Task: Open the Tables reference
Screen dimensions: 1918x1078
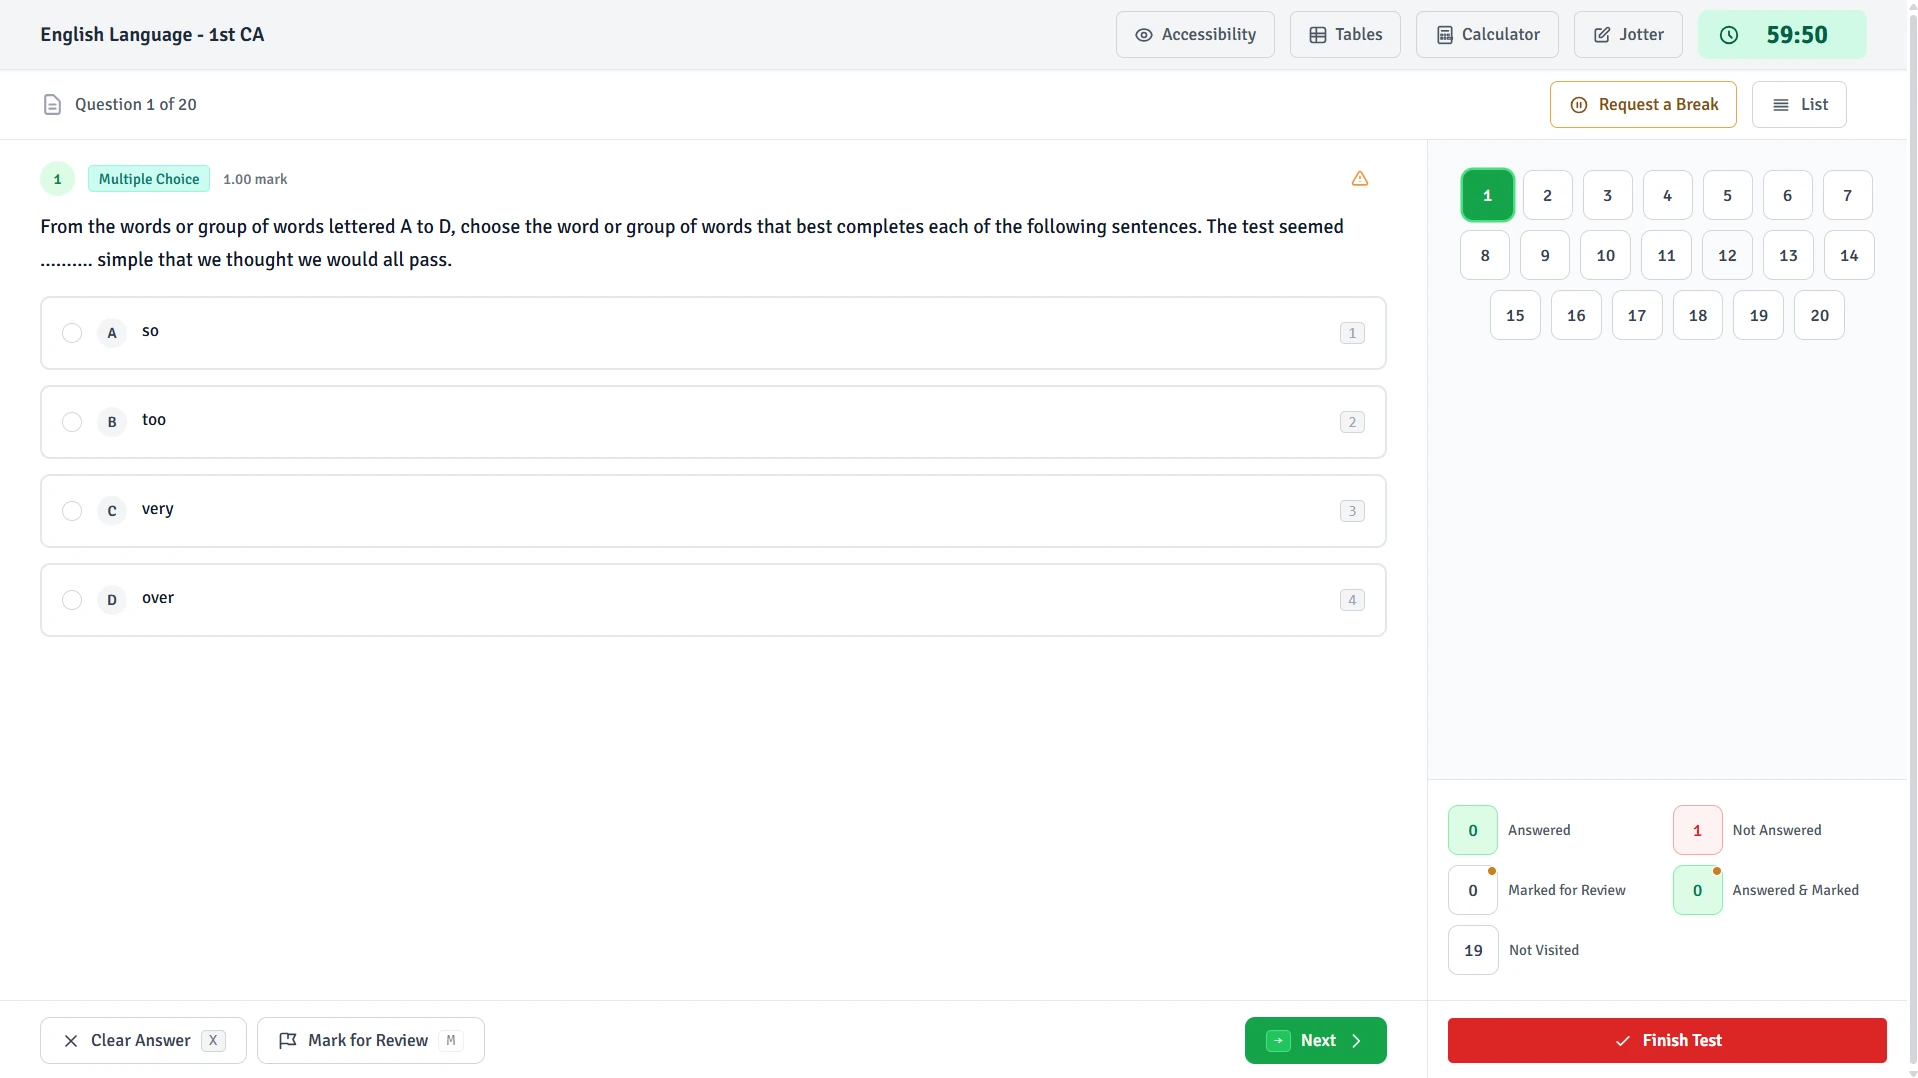Action: point(1345,35)
